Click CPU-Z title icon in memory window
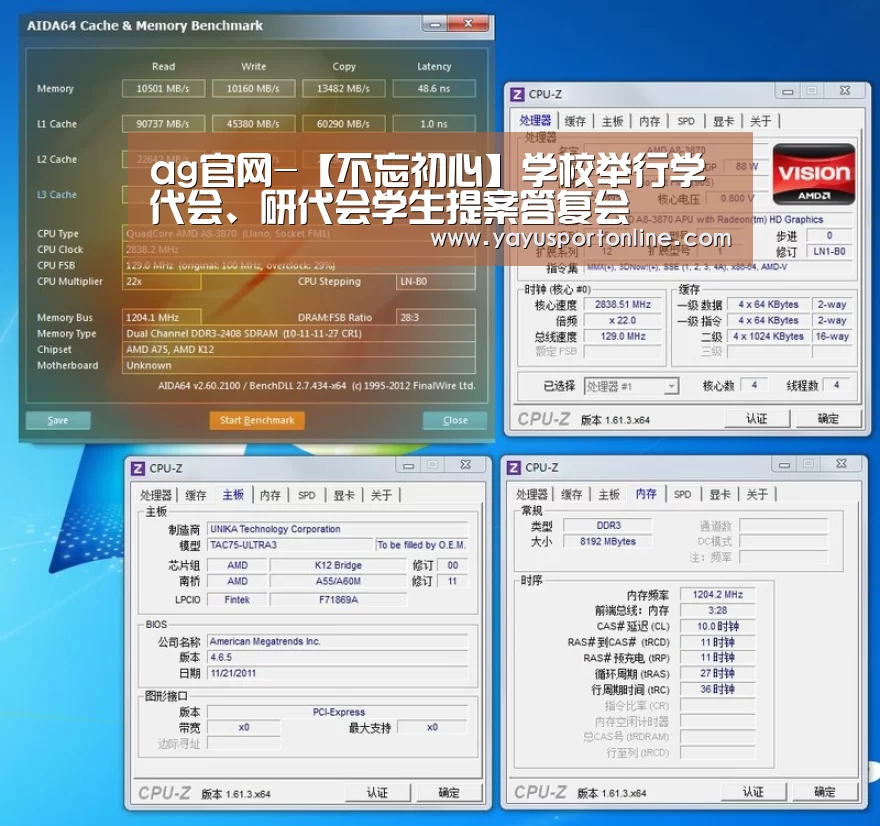 click(x=513, y=467)
